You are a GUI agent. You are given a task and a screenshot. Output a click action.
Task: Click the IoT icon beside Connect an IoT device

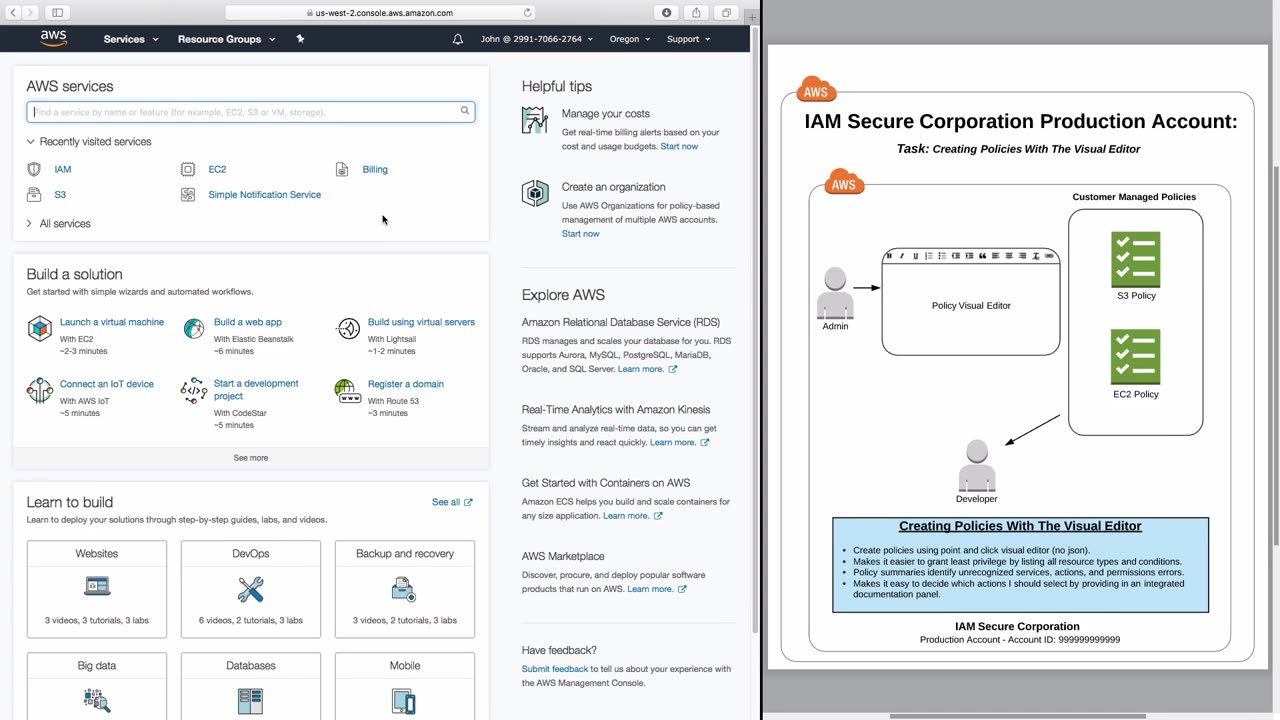point(40,390)
